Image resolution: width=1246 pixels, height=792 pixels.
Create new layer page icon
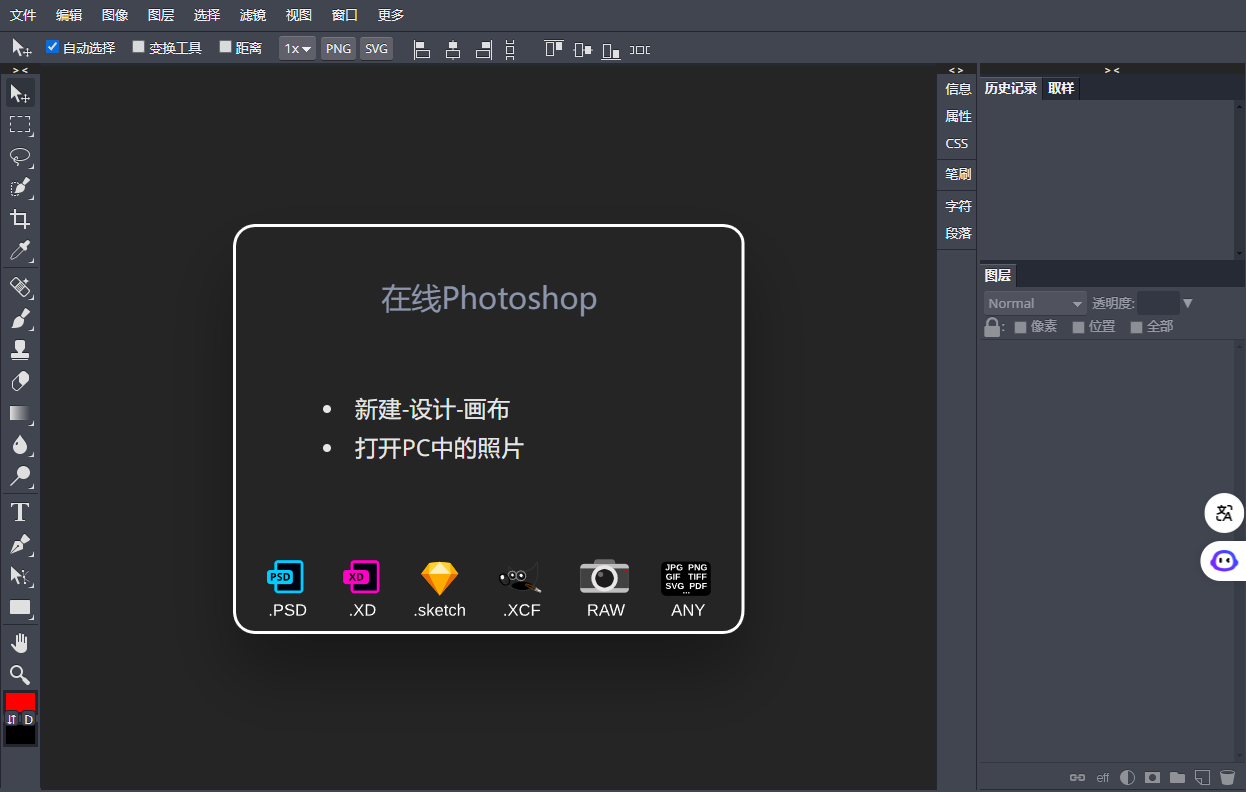point(1203,777)
